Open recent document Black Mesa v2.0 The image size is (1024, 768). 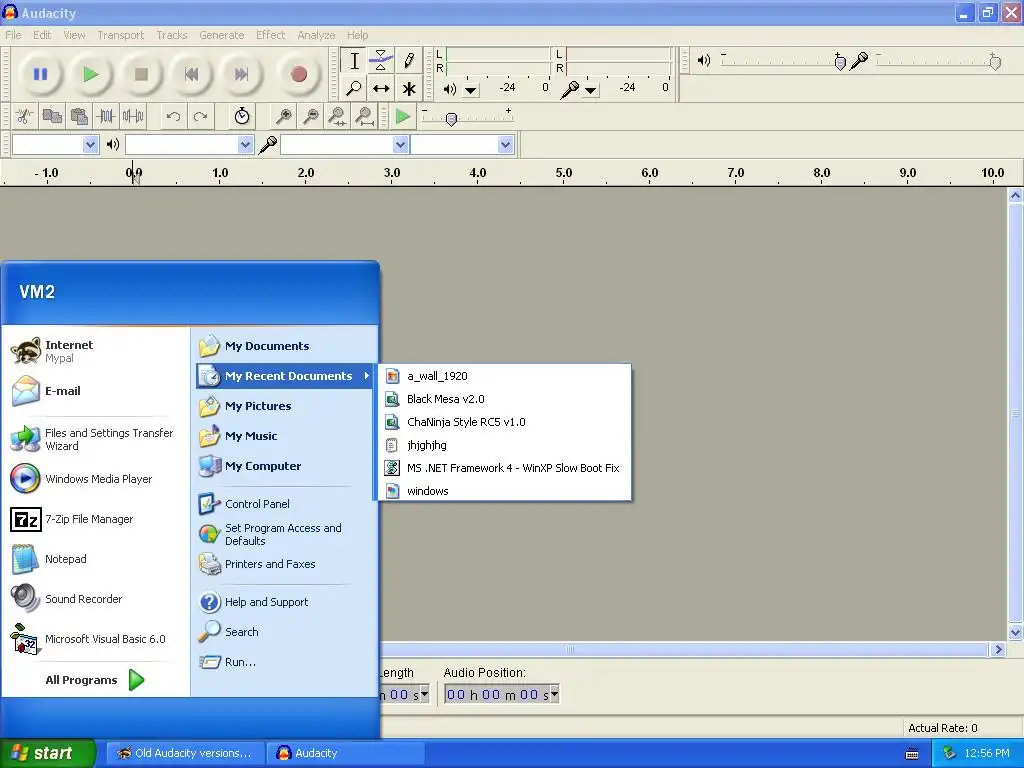504,399
